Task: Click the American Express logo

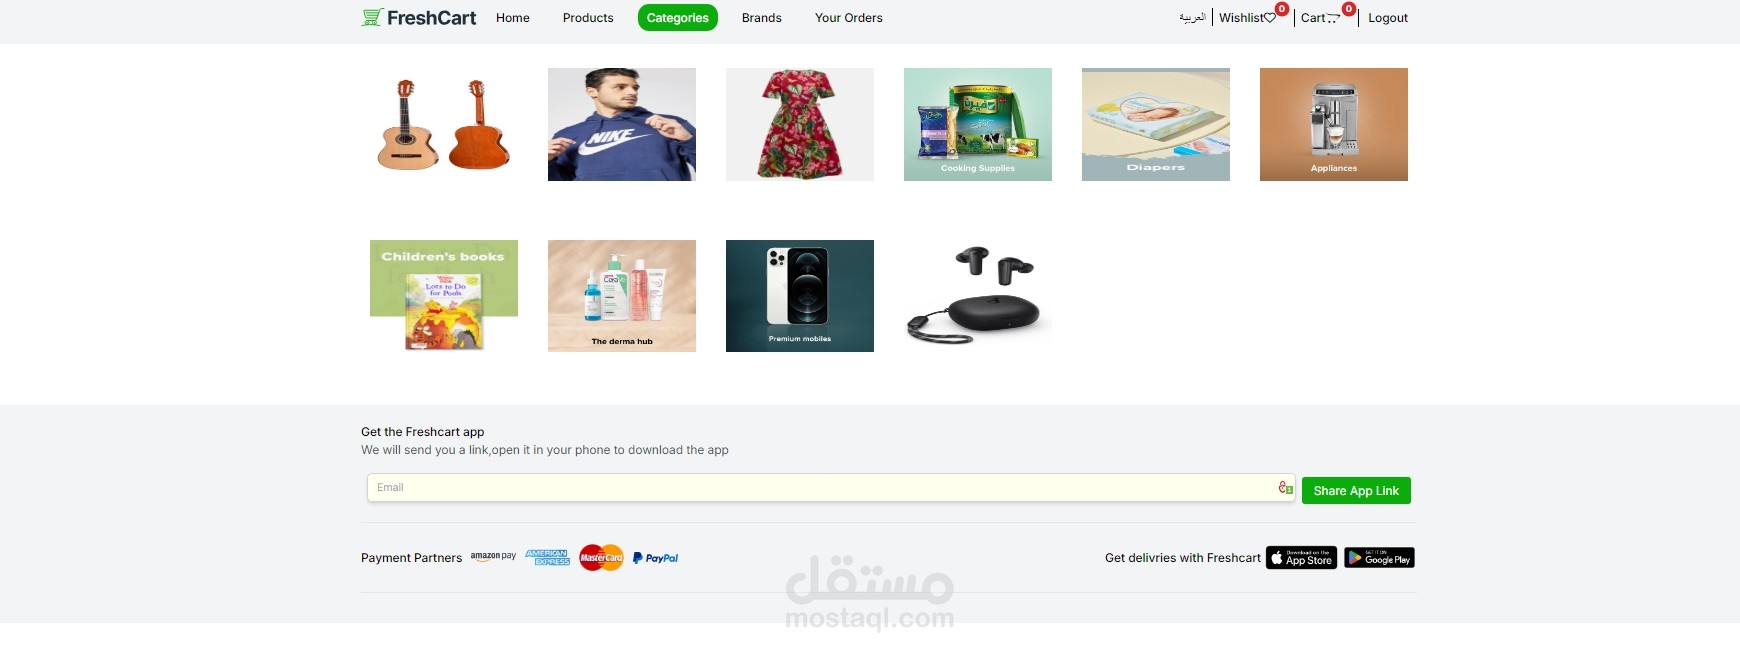Action: click(x=547, y=557)
